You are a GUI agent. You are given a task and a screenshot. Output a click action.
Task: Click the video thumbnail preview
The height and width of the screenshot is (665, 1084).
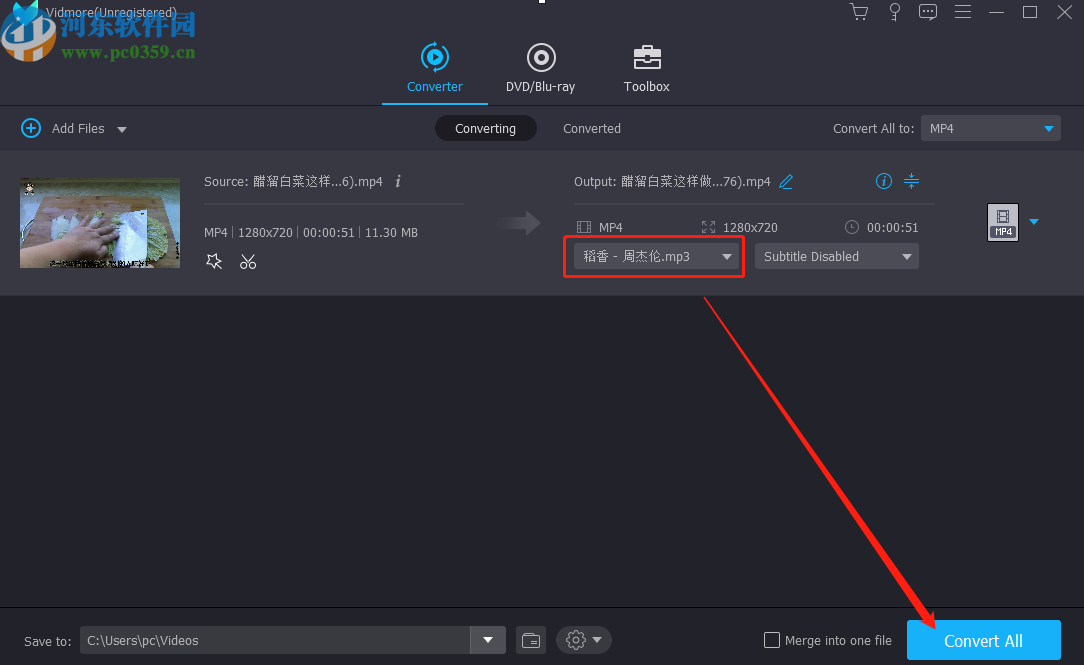[99, 222]
